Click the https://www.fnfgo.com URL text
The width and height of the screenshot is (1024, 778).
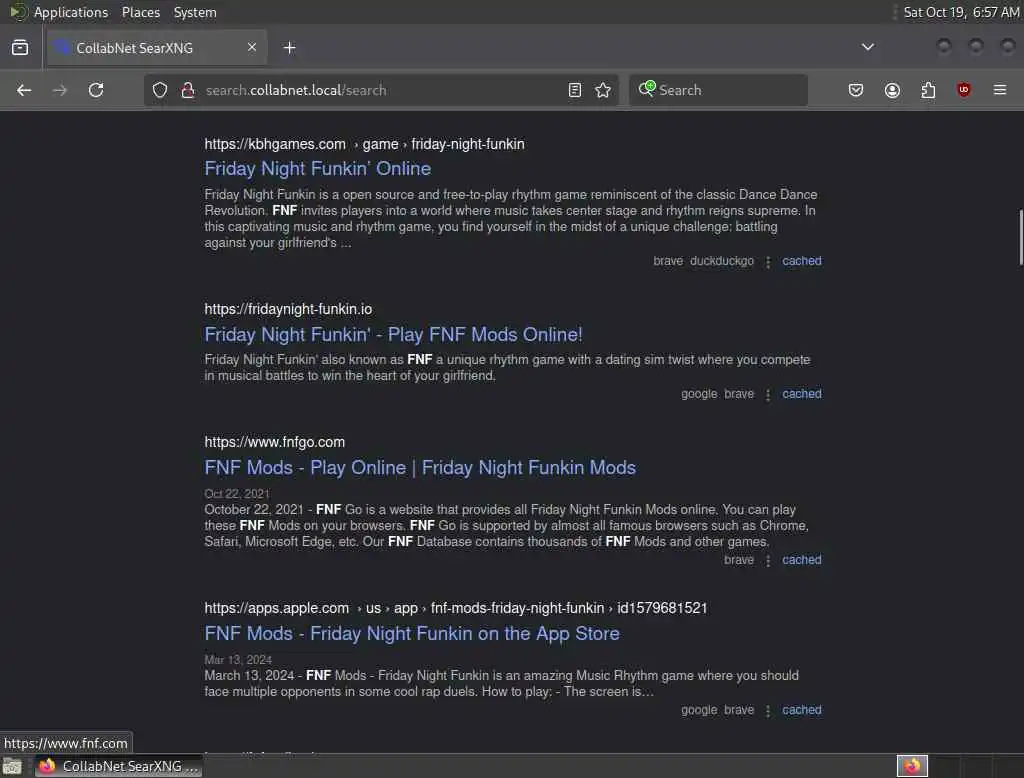[x=274, y=442]
